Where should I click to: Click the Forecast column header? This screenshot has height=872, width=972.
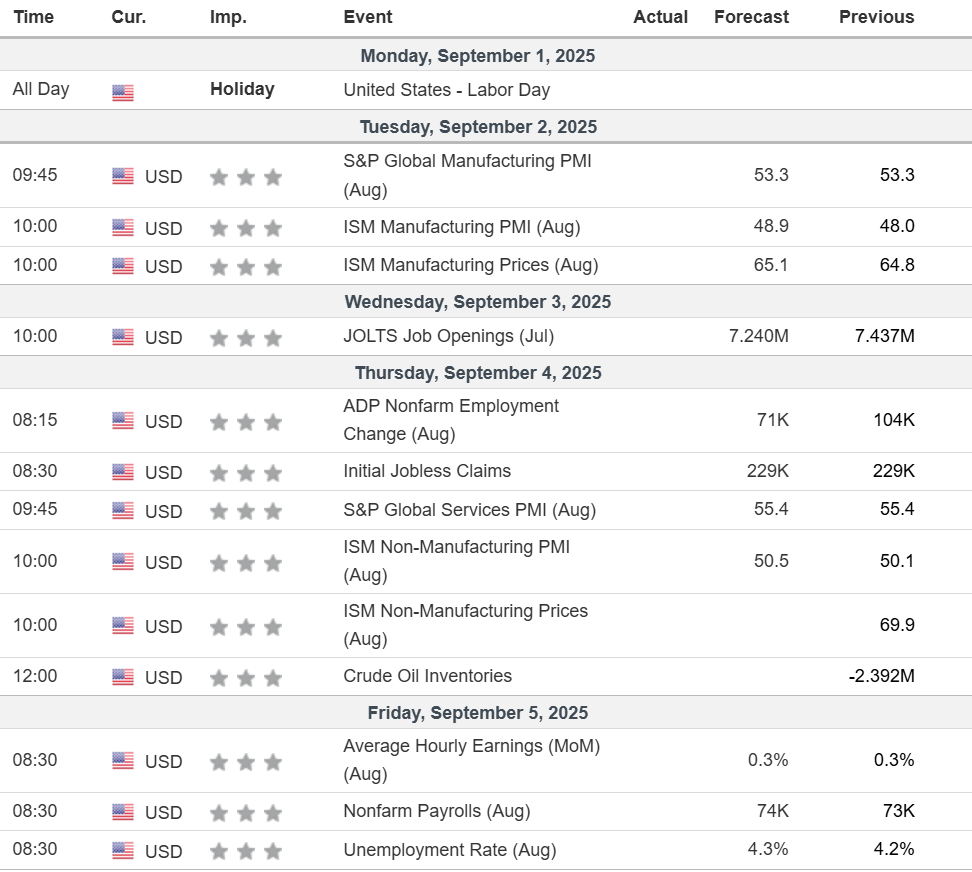tap(751, 17)
